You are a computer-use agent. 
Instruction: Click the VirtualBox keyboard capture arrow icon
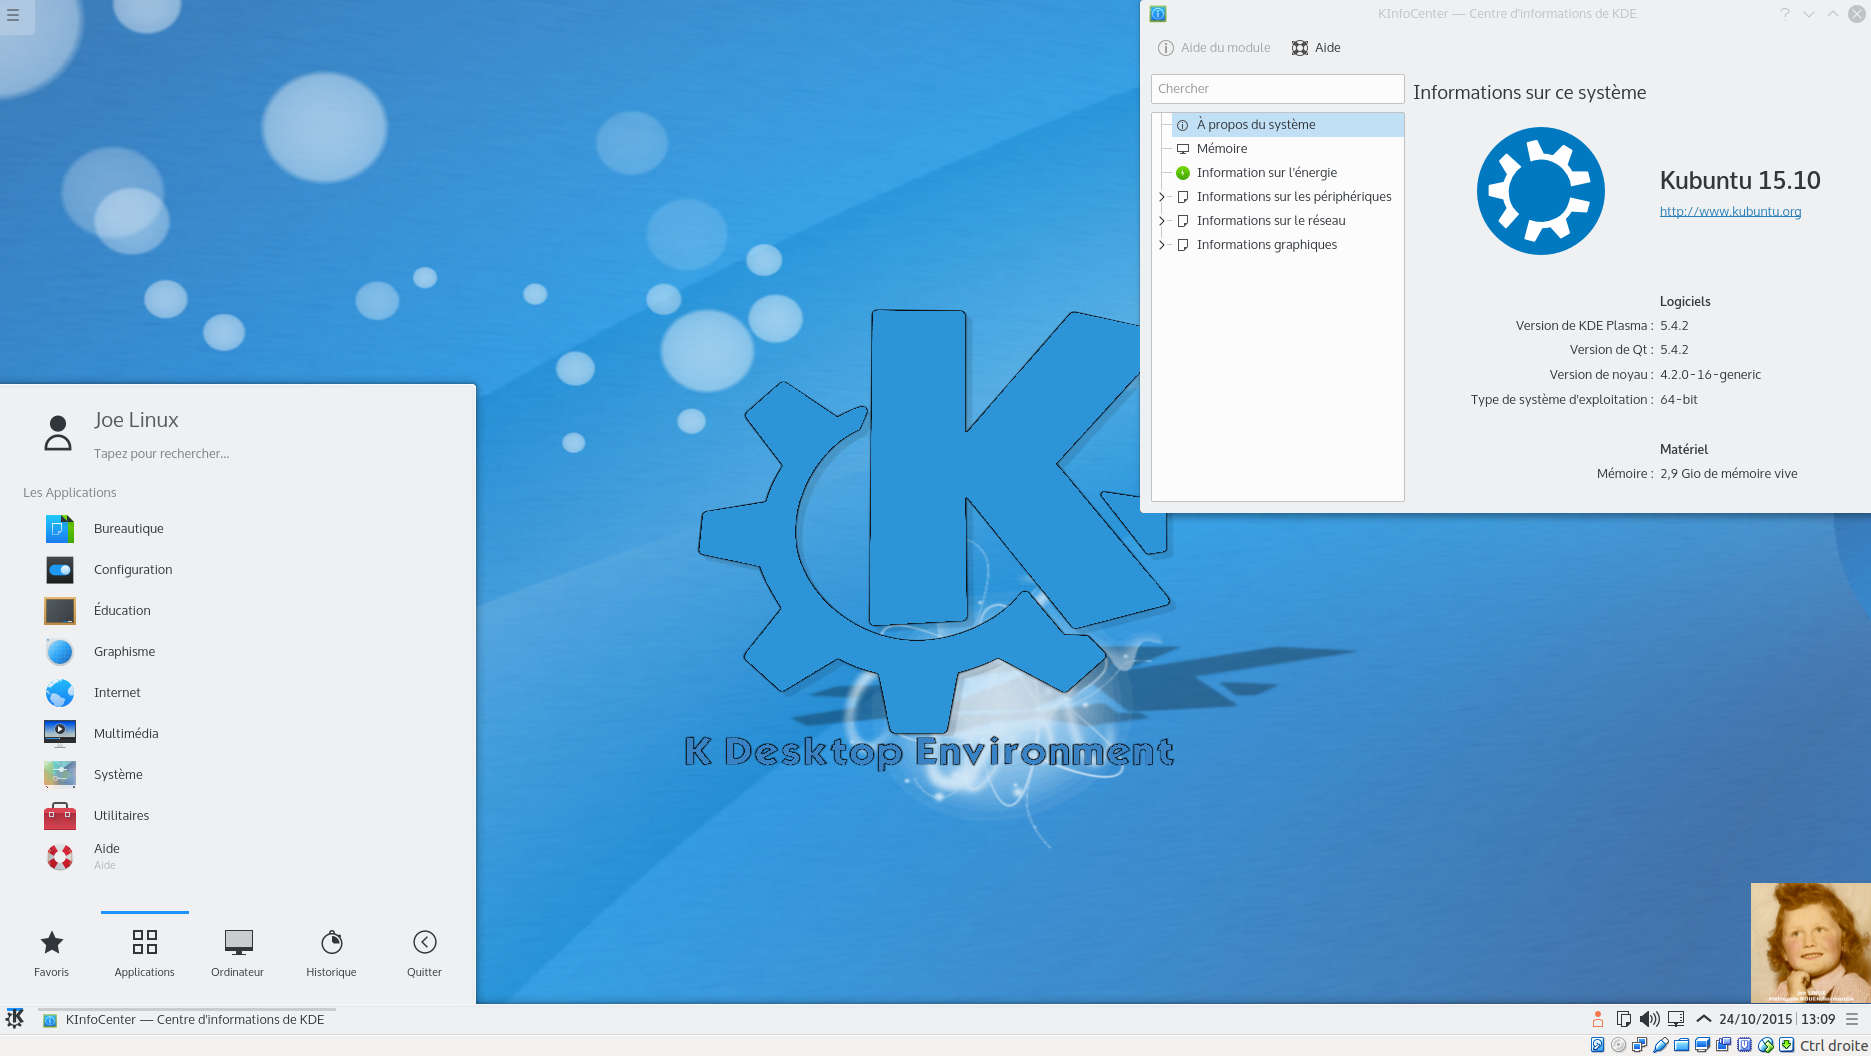point(1786,1045)
